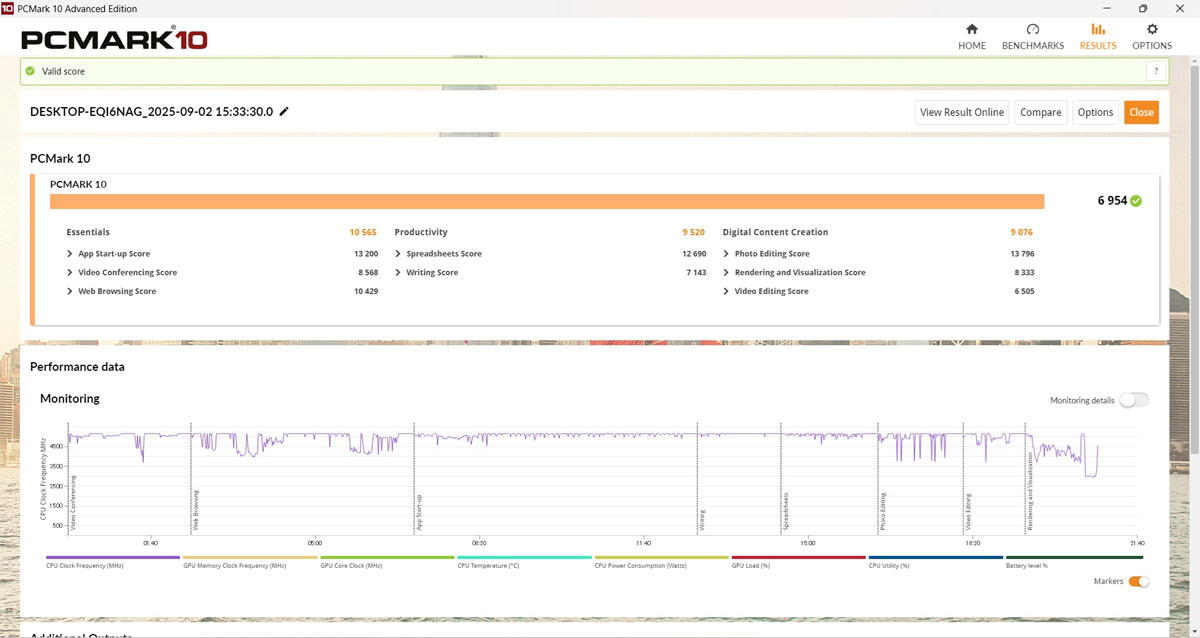
Task: Click the App Start-up value 13 200
Action: pos(366,254)
